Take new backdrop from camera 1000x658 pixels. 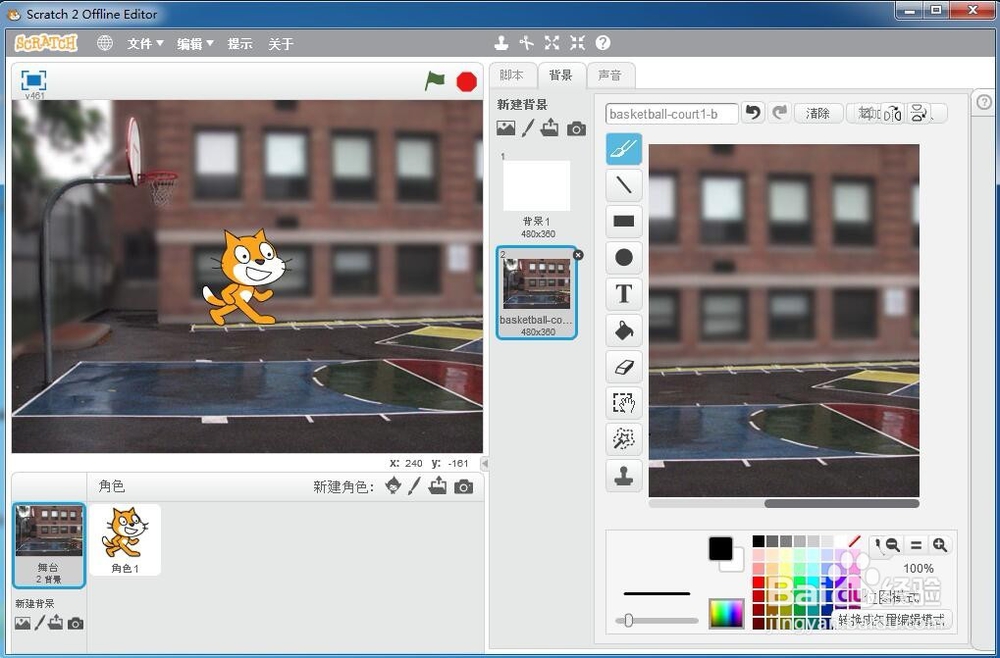coord(576,129)
